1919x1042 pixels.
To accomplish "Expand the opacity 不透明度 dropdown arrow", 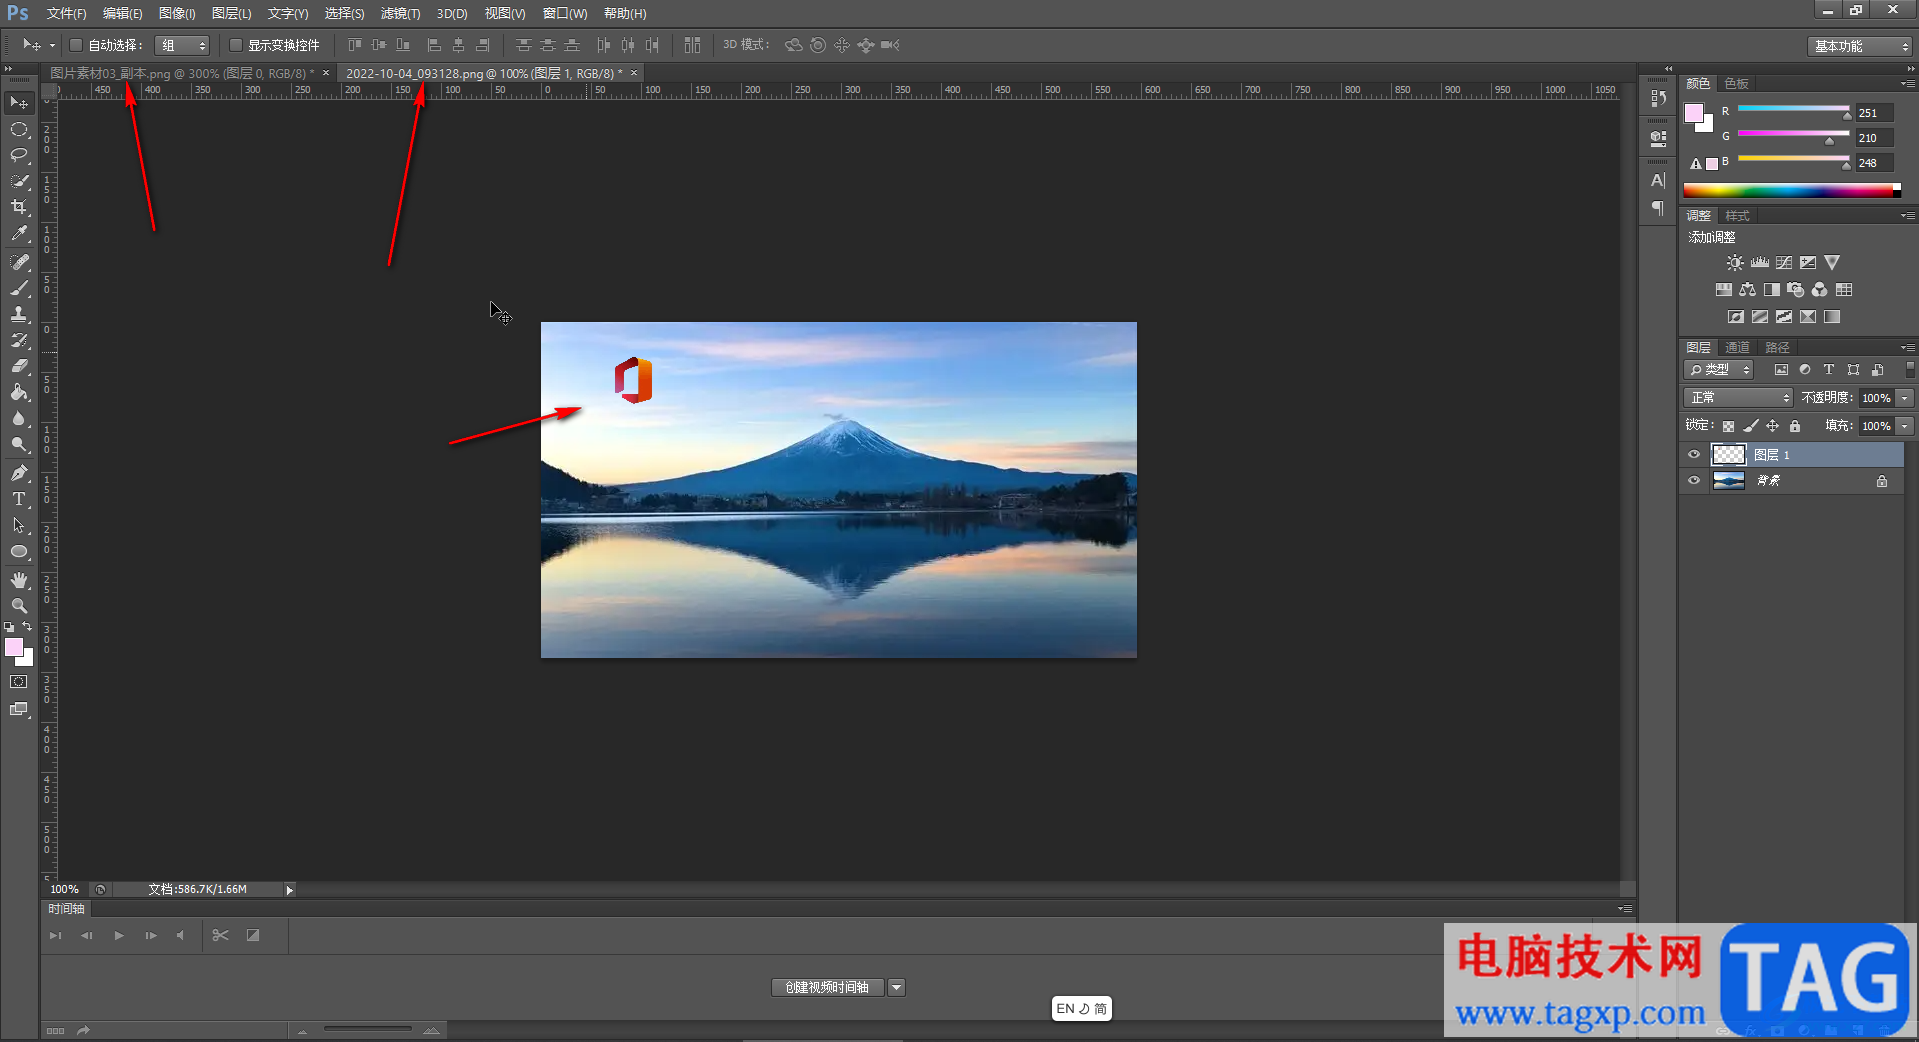I will tap(1905, 398).
